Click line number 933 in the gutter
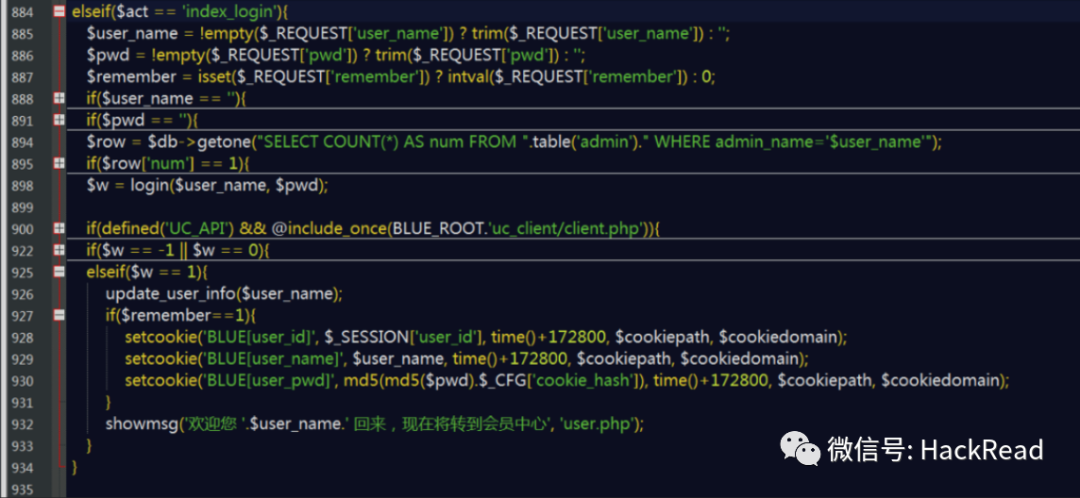The height and width of the screenshot is (498, 1080). (22, 446)
